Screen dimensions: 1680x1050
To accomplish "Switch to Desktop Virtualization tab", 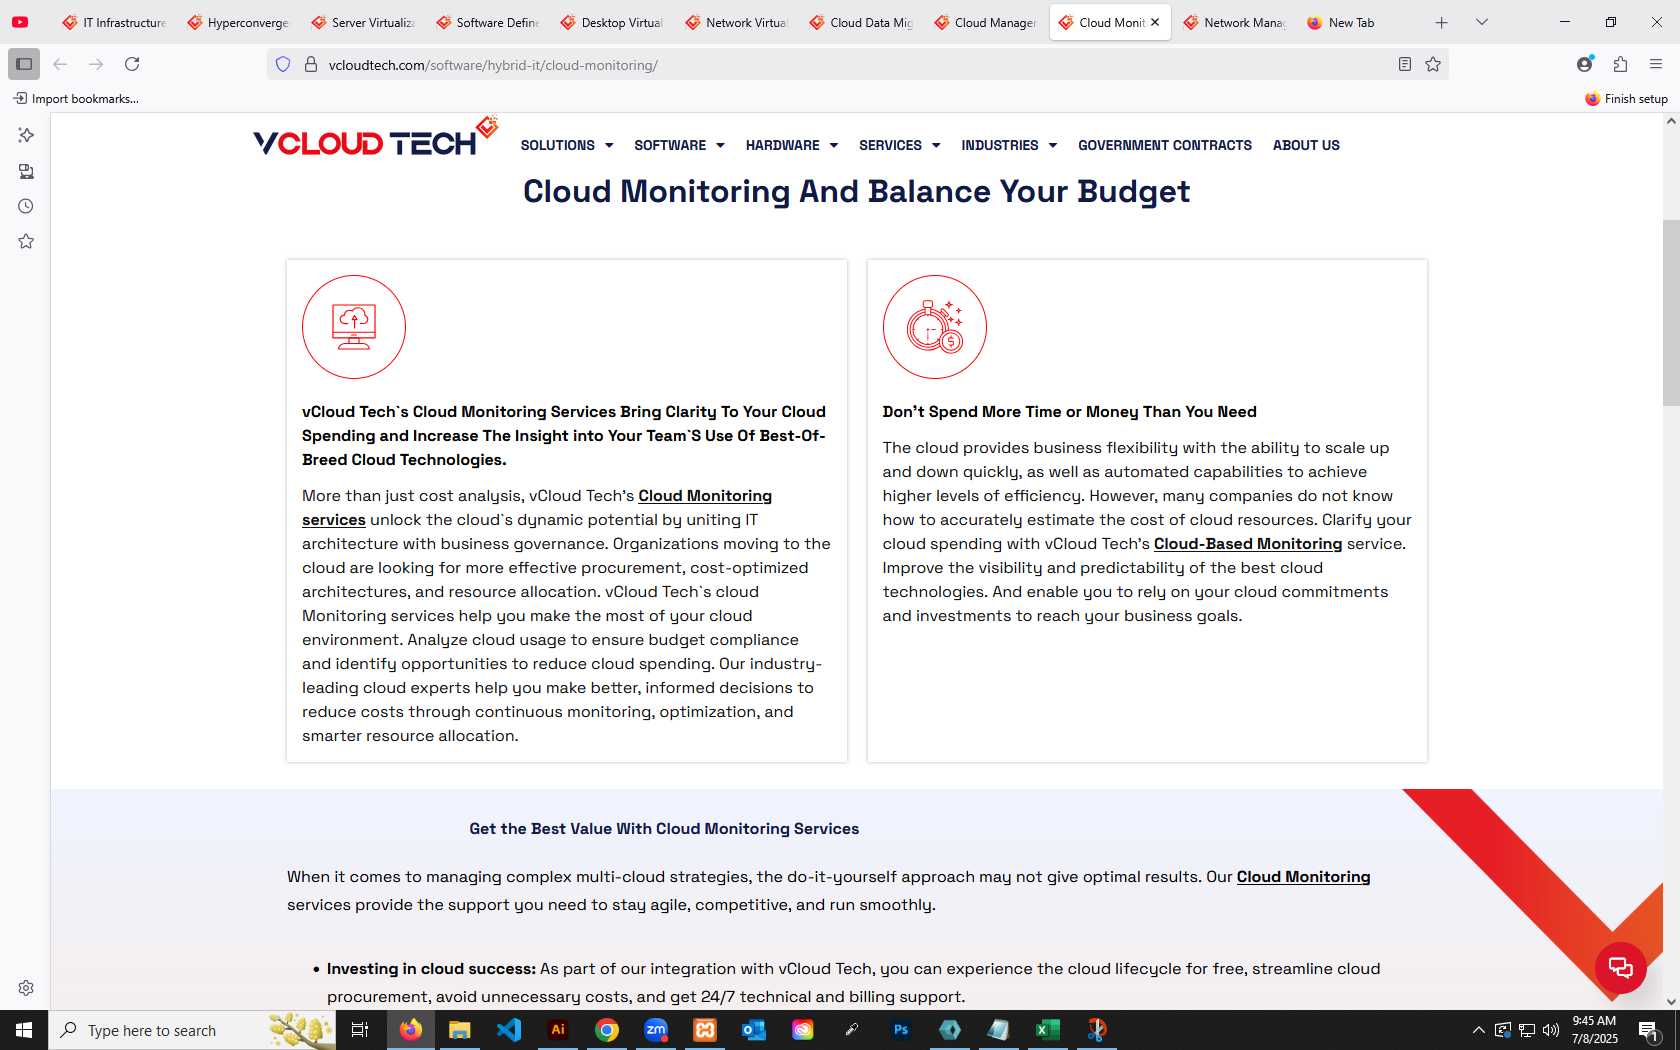I will click(611, 22).
